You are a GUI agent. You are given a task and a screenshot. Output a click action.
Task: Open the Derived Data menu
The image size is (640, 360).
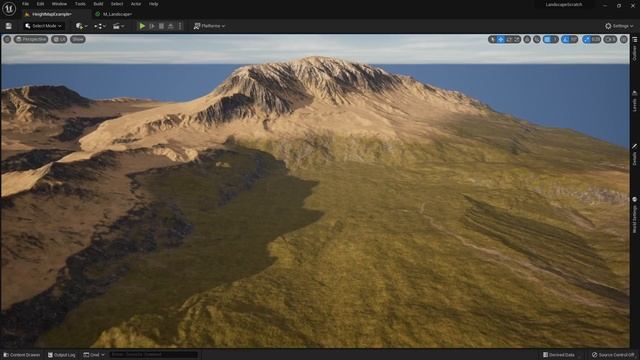(559, 355)
